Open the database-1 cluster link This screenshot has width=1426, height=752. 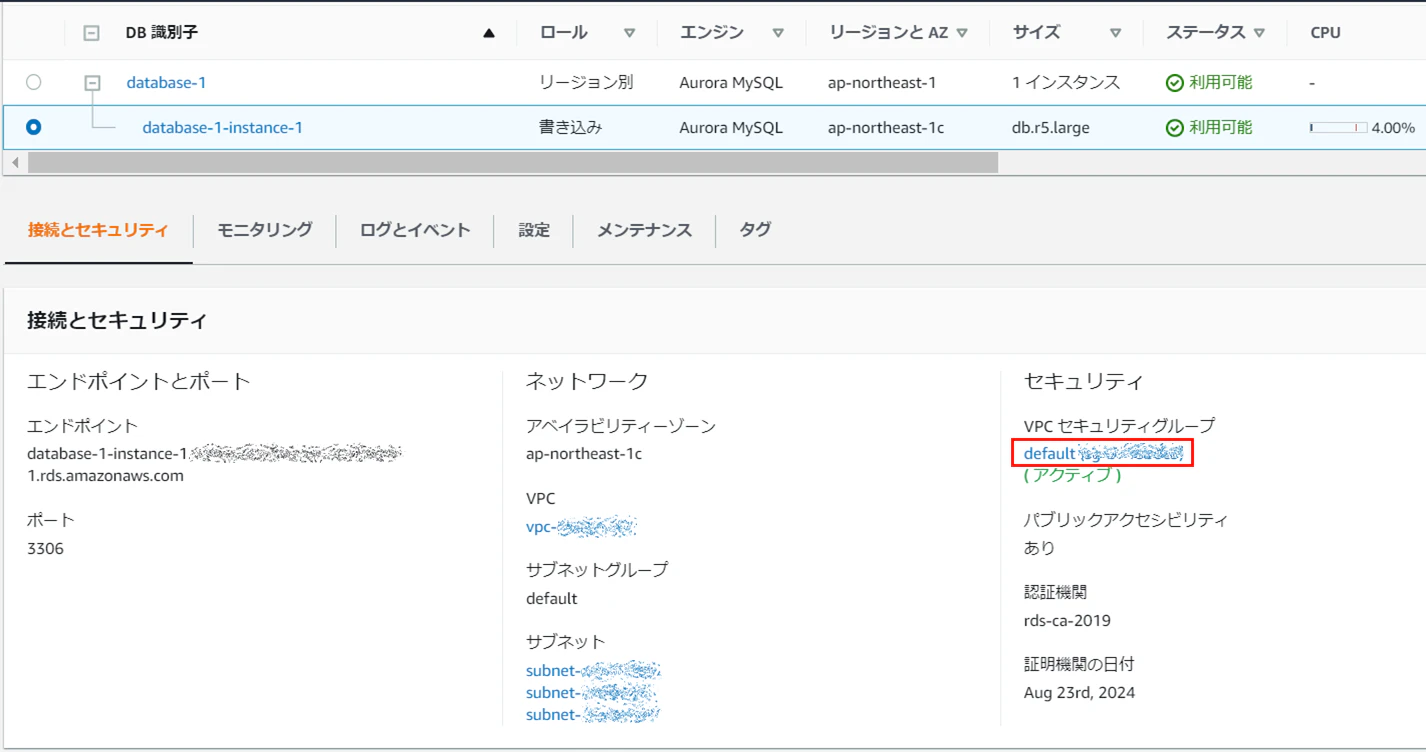point(166,82)
